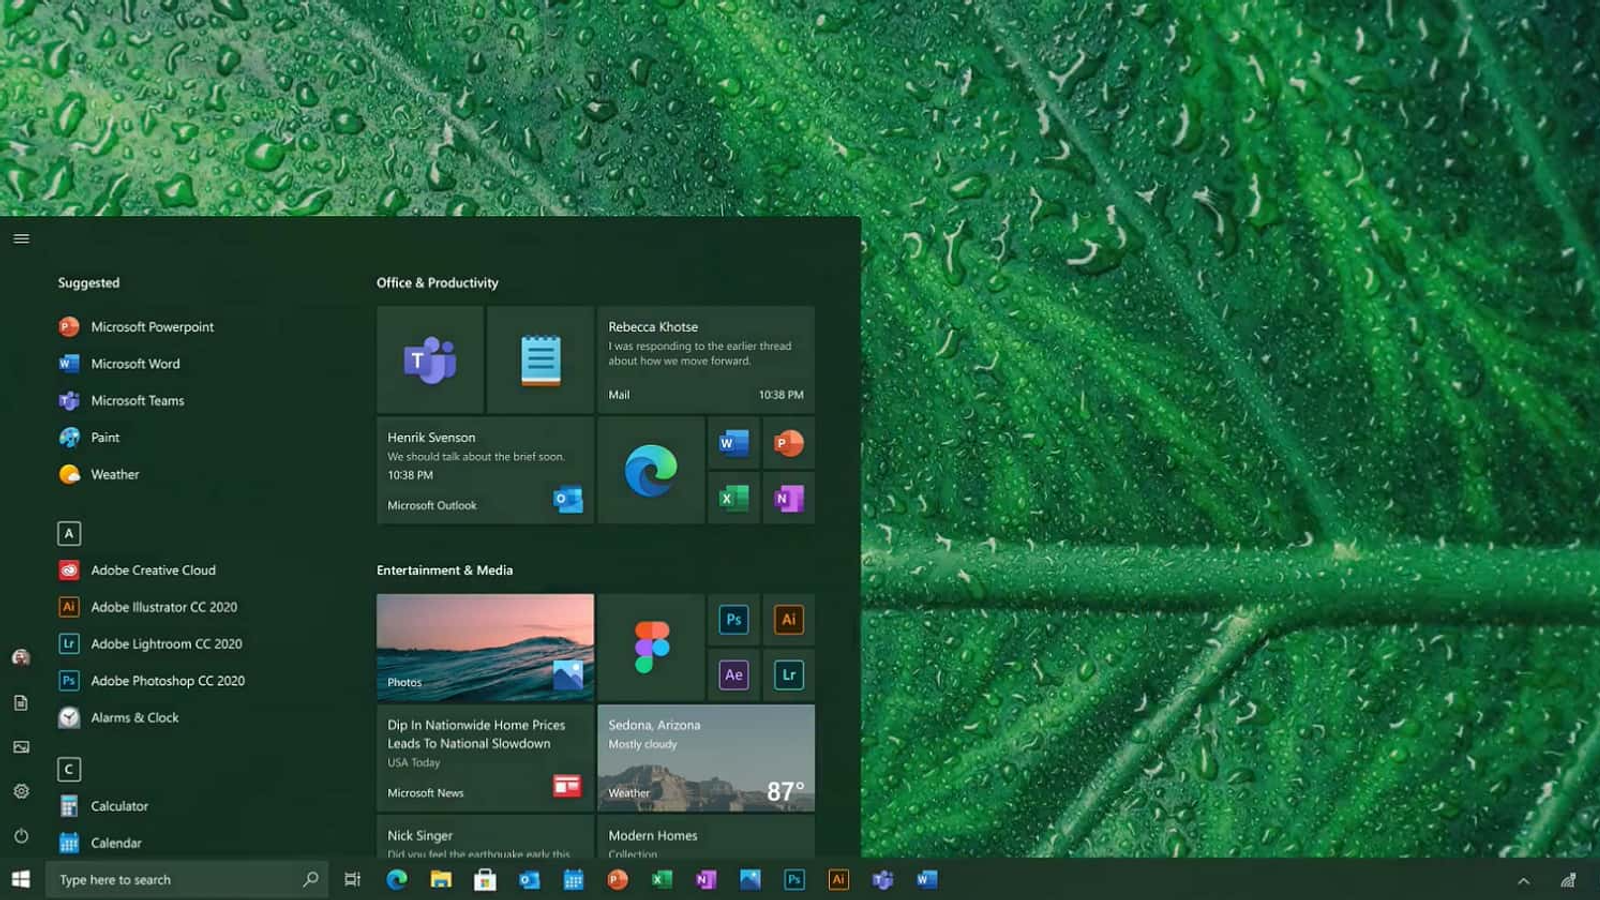Open Calculator in the app list
The image size is (1600, 900).
point(103,806)
